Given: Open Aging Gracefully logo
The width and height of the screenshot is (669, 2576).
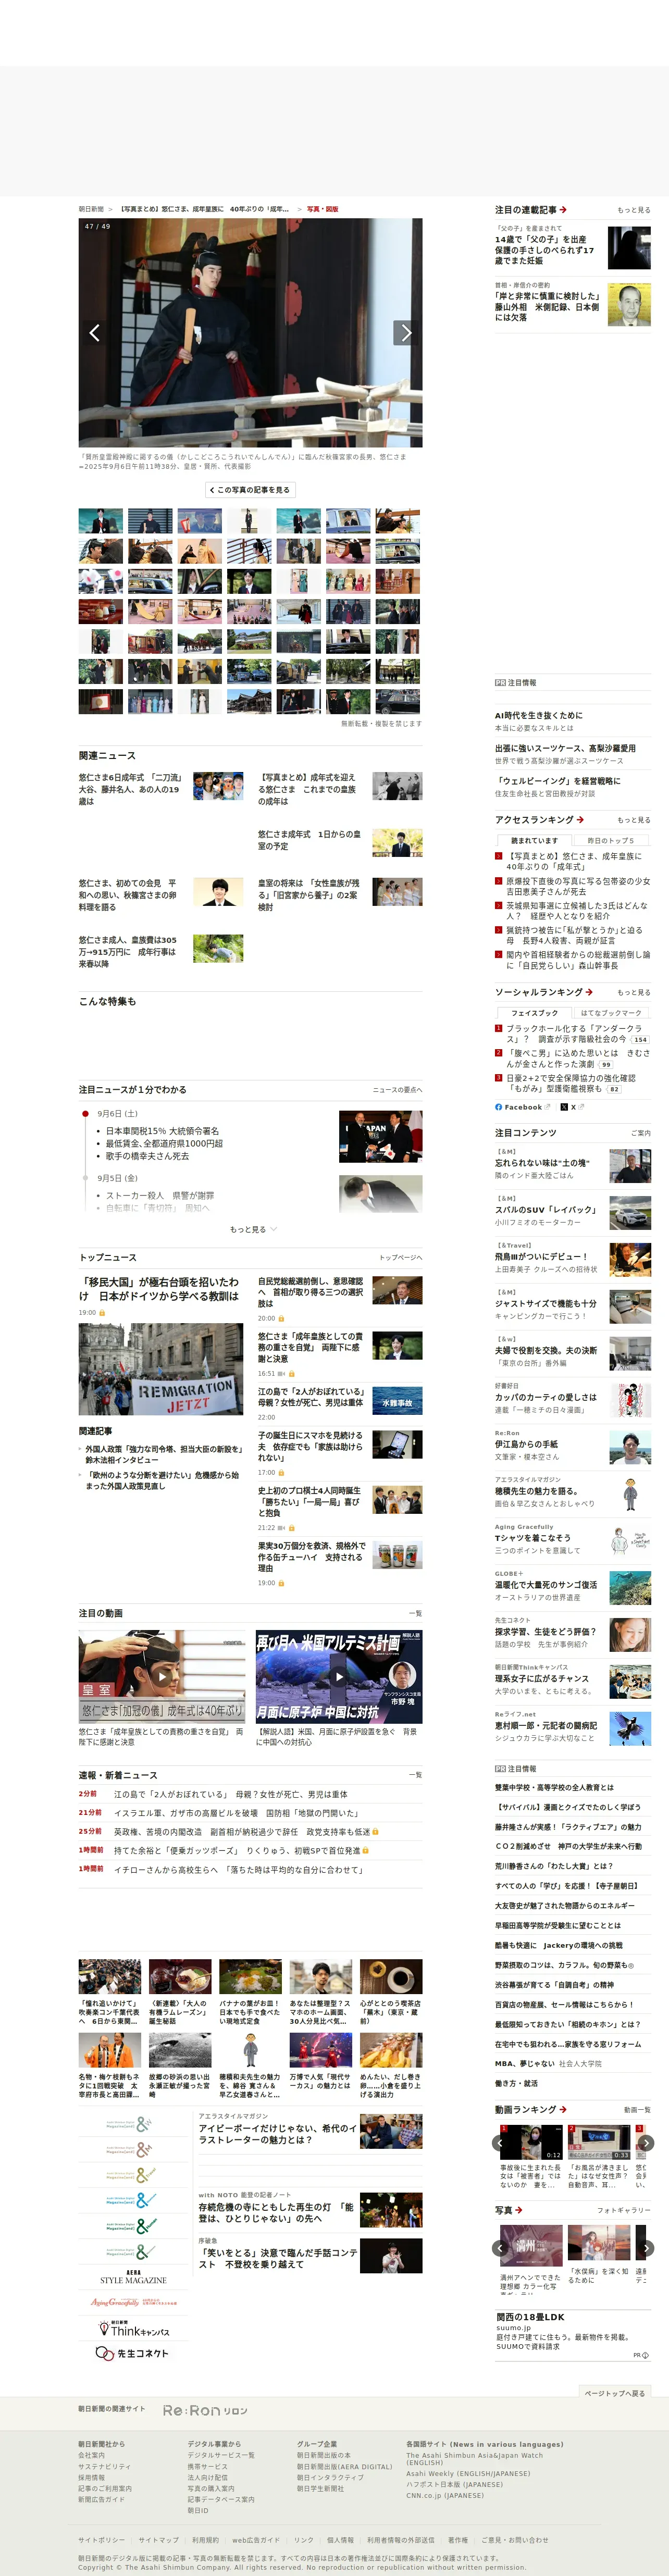Looking at the screenshot, I should point(133,2302).
